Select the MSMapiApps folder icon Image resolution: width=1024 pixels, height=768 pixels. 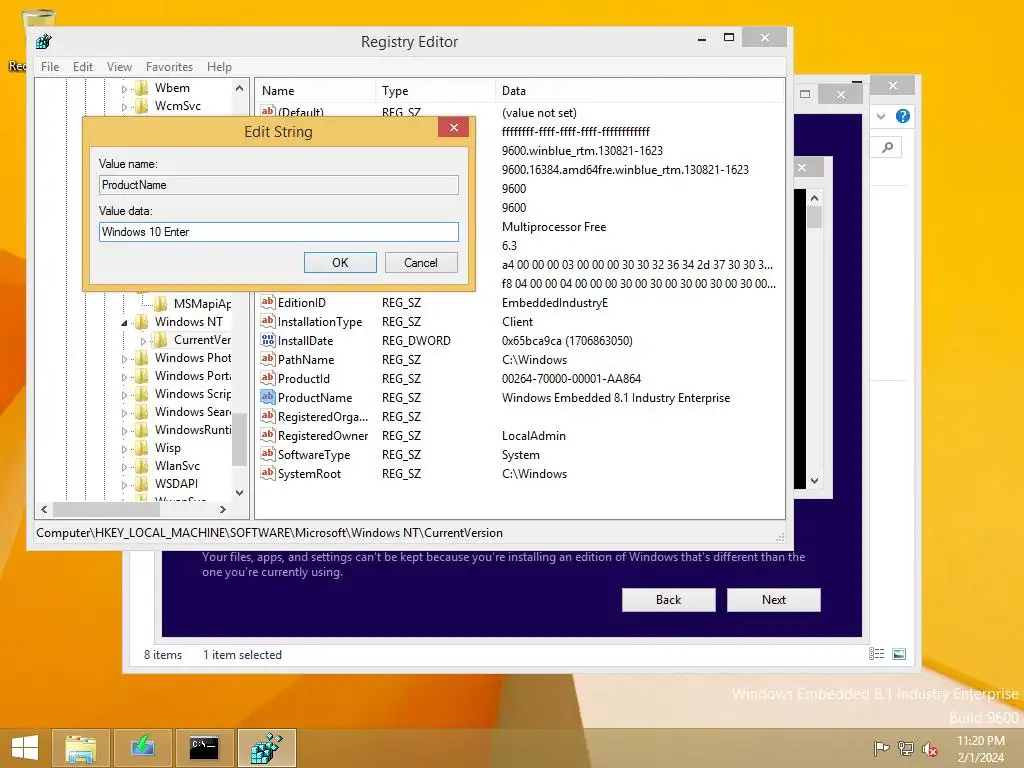pyautogui.click(x=161, y=304)
